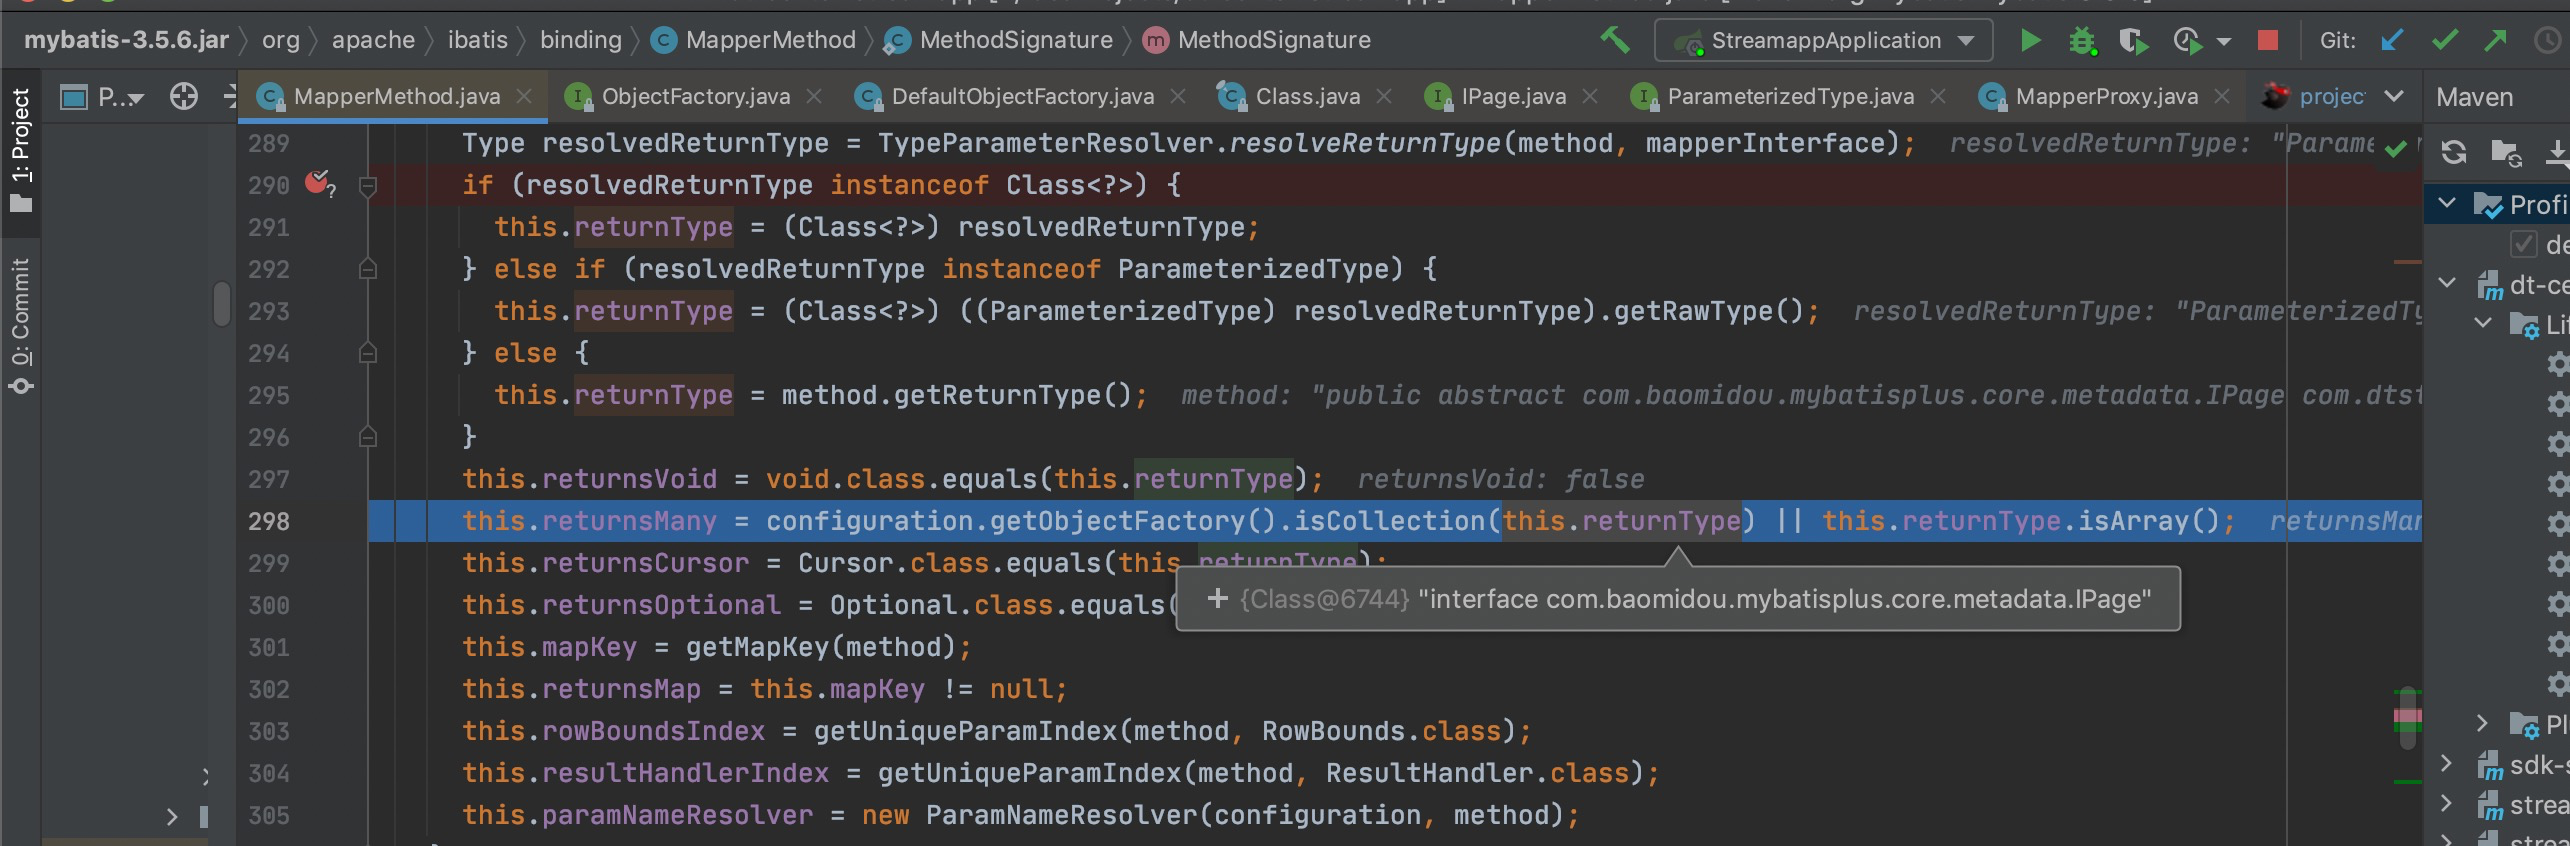The width and height of the screenshot is (2570, 846).
Task: Click Git commit green checkmark
Action: pyautogui.click(x=2444, y=41)
